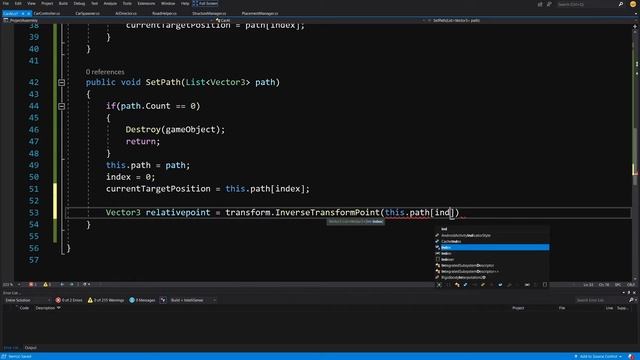Toggle the Warnings filter in Error List
Viewport: 640px width, 360px height.
coord(106,300)
